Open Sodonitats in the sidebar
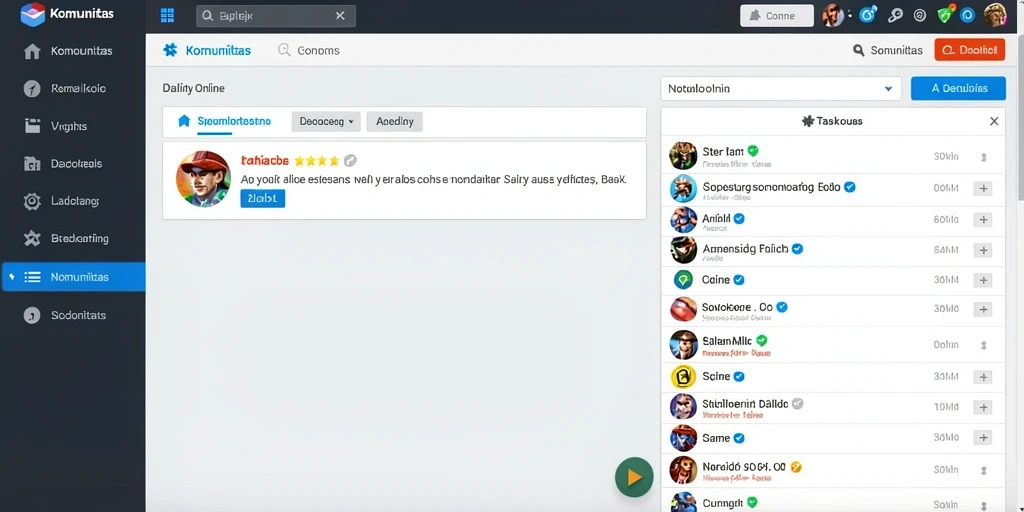1024x512 pixels. point(72,315)
